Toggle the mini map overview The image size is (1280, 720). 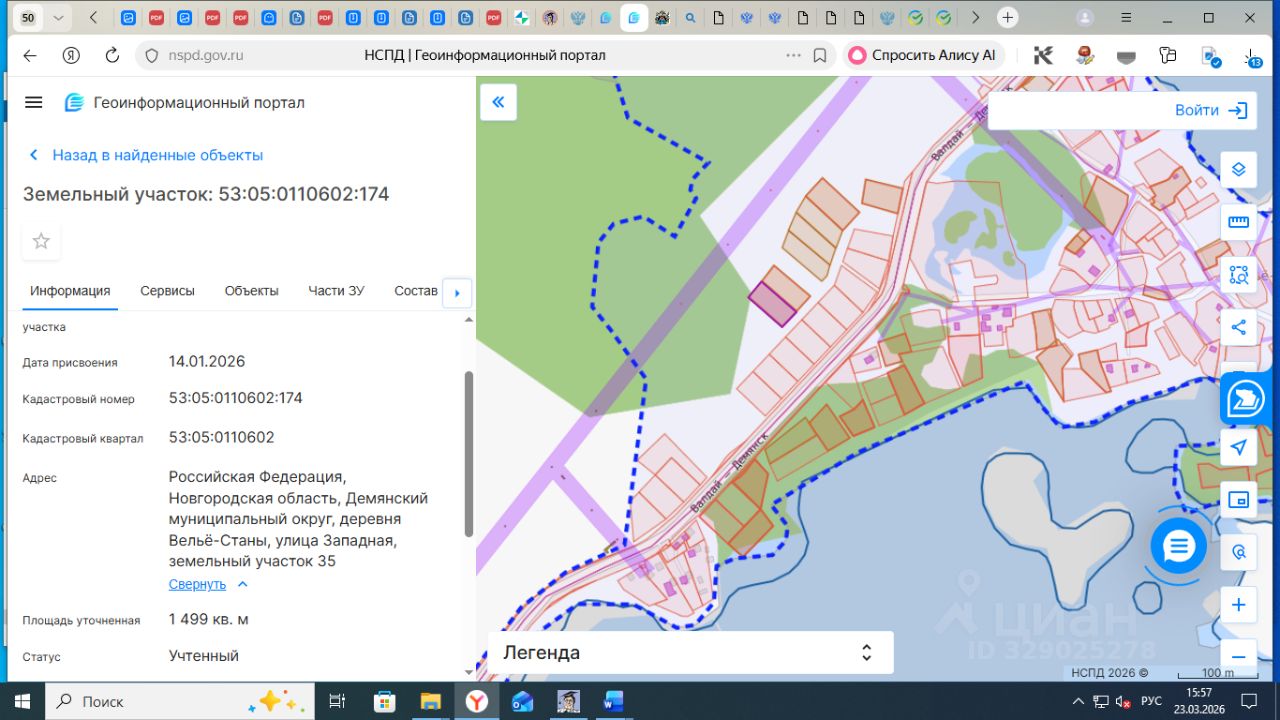pyautogui.click(x=1238, y=499)
